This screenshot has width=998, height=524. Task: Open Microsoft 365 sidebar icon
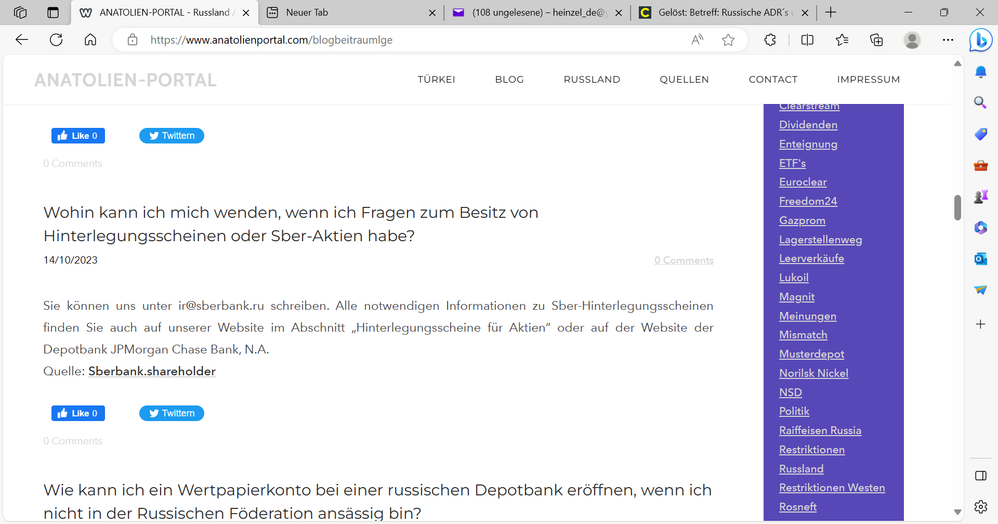(981, 227)
